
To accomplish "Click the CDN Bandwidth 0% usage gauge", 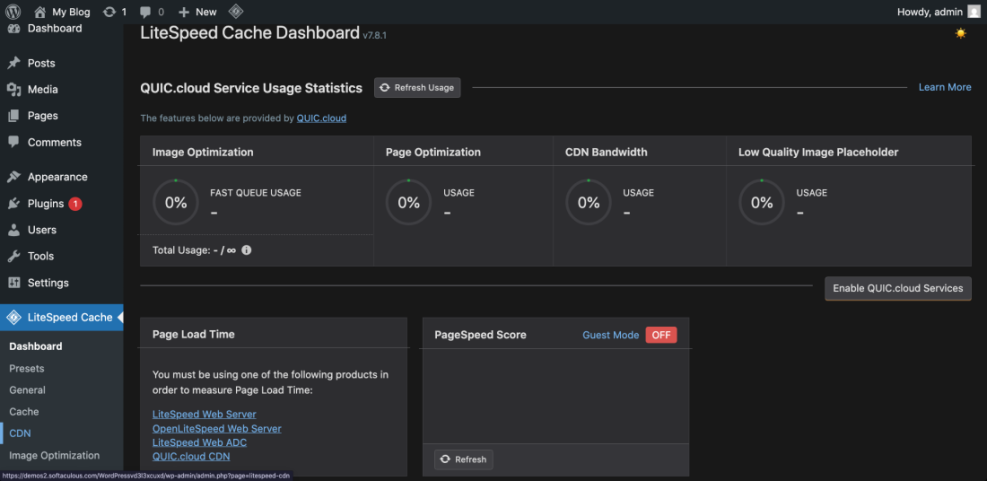I will 589,202.
